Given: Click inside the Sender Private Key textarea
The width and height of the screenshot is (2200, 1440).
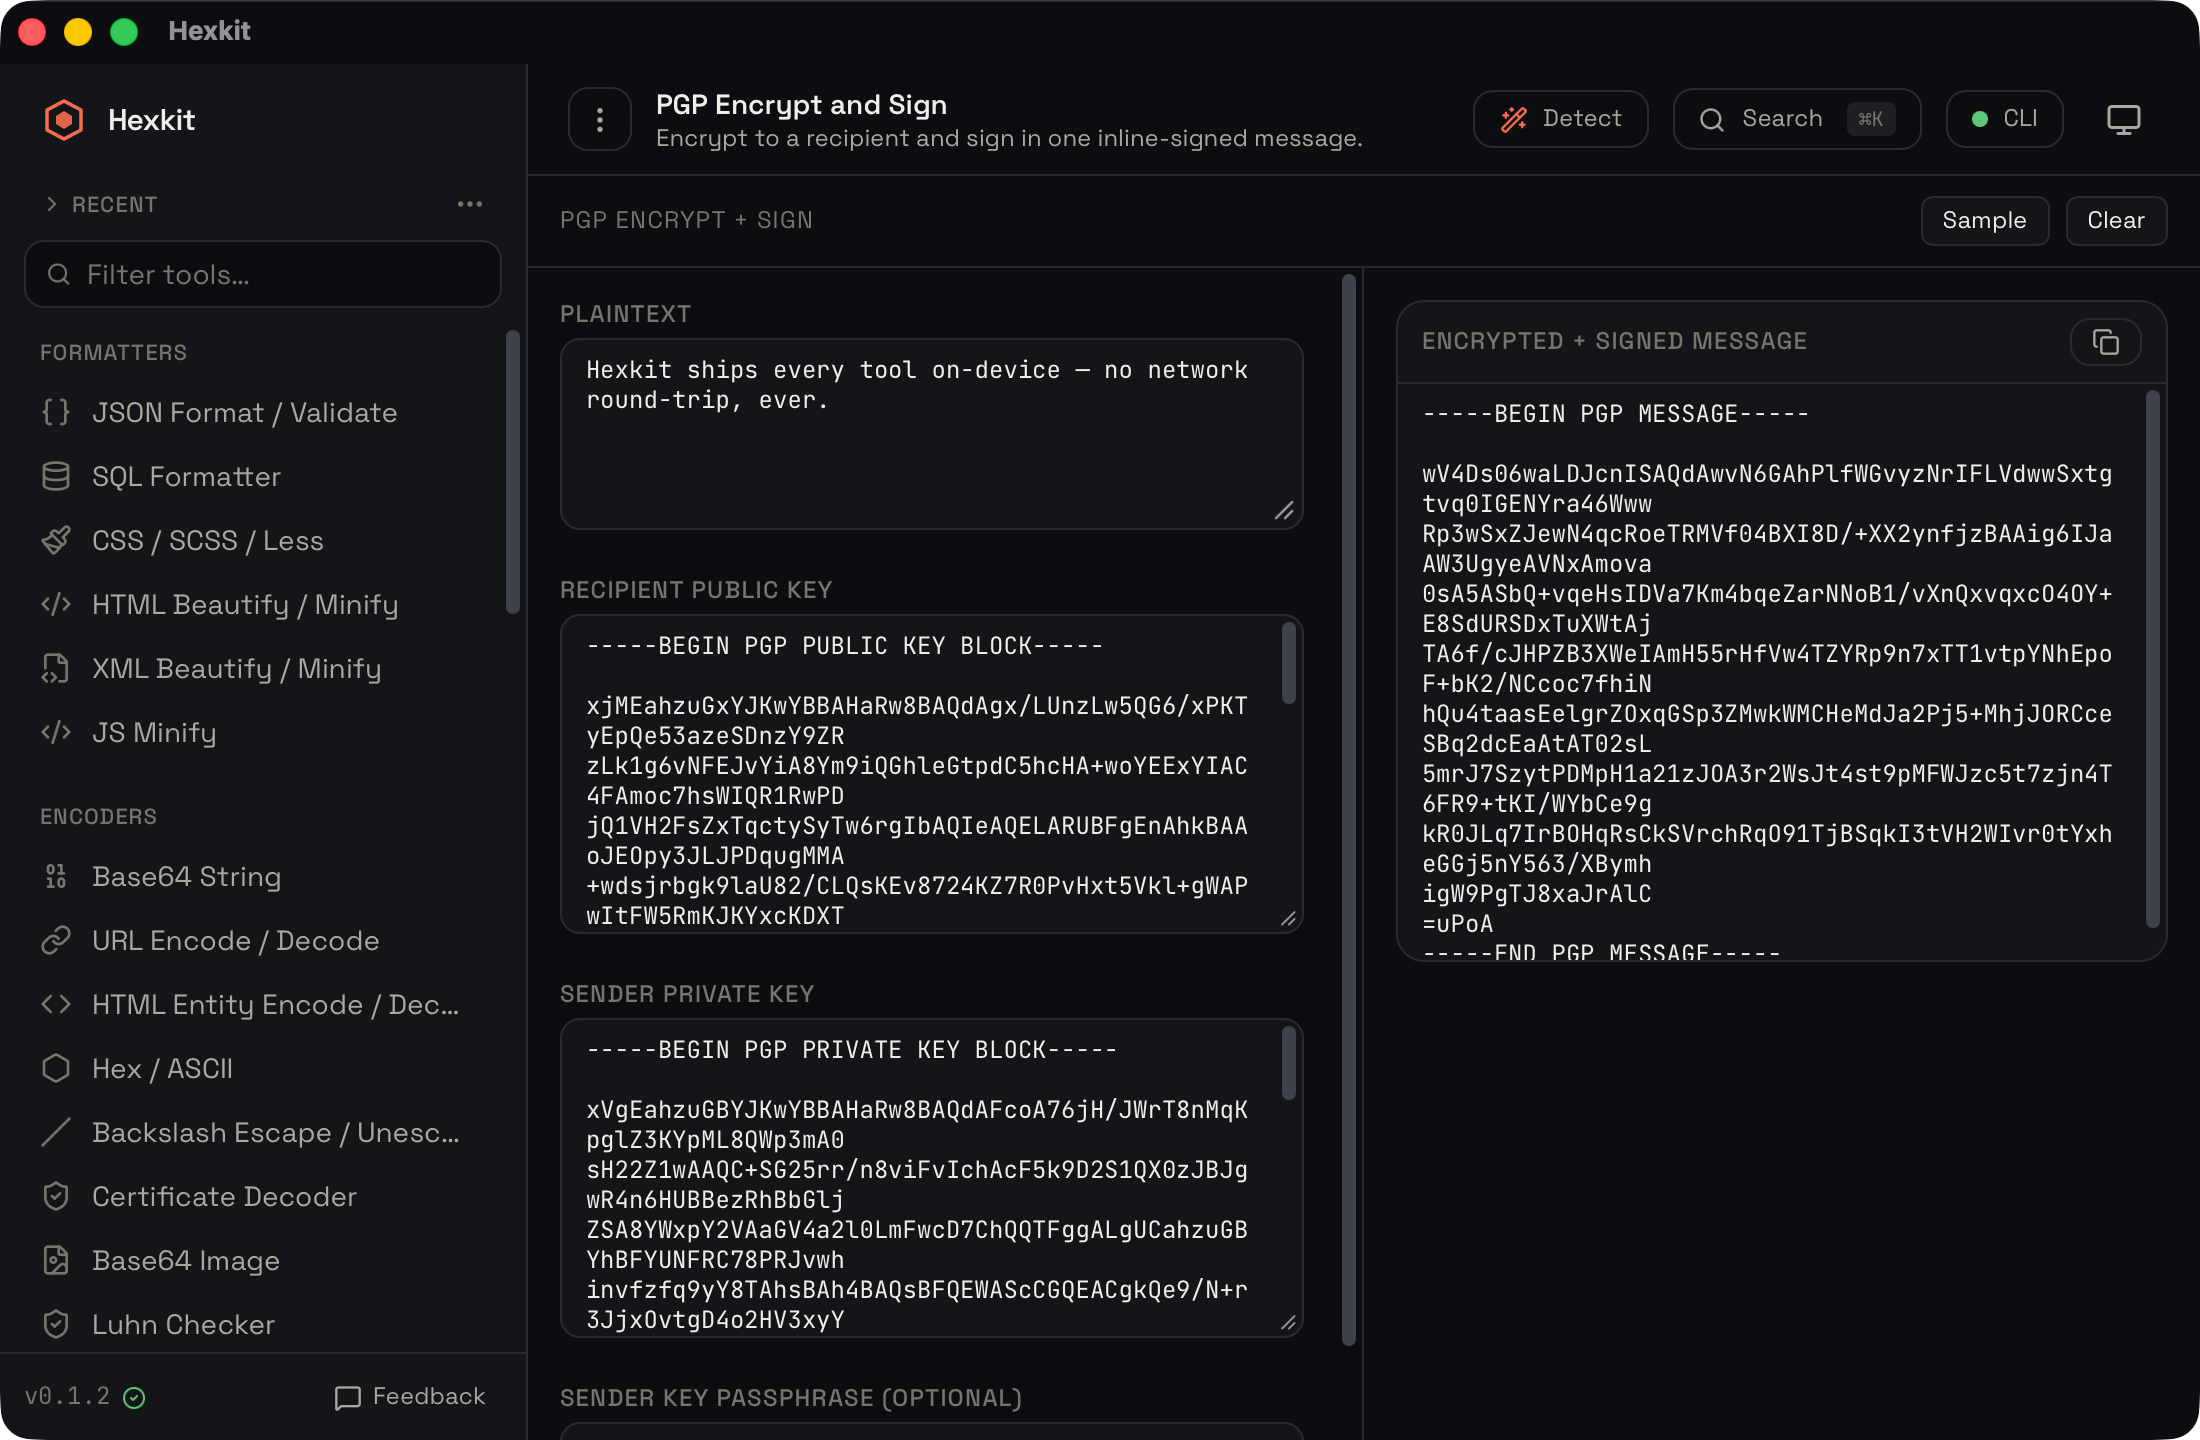Looking at the screenshot, I should click(x=931, y=1178).
